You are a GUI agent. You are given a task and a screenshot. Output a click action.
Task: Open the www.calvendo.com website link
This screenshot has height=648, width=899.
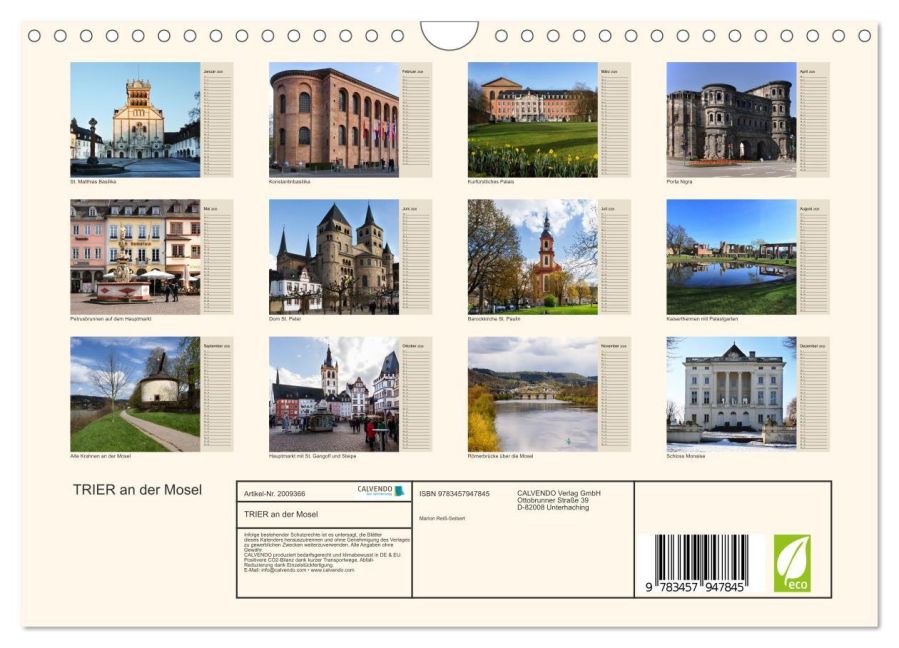(333, 570)
